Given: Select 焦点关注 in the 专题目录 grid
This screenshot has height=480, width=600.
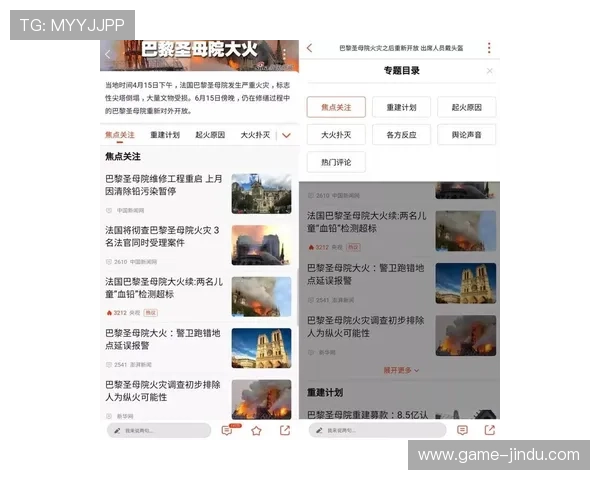Looking at the screenshot, I should pyautogui.click(x=336, y=107).
